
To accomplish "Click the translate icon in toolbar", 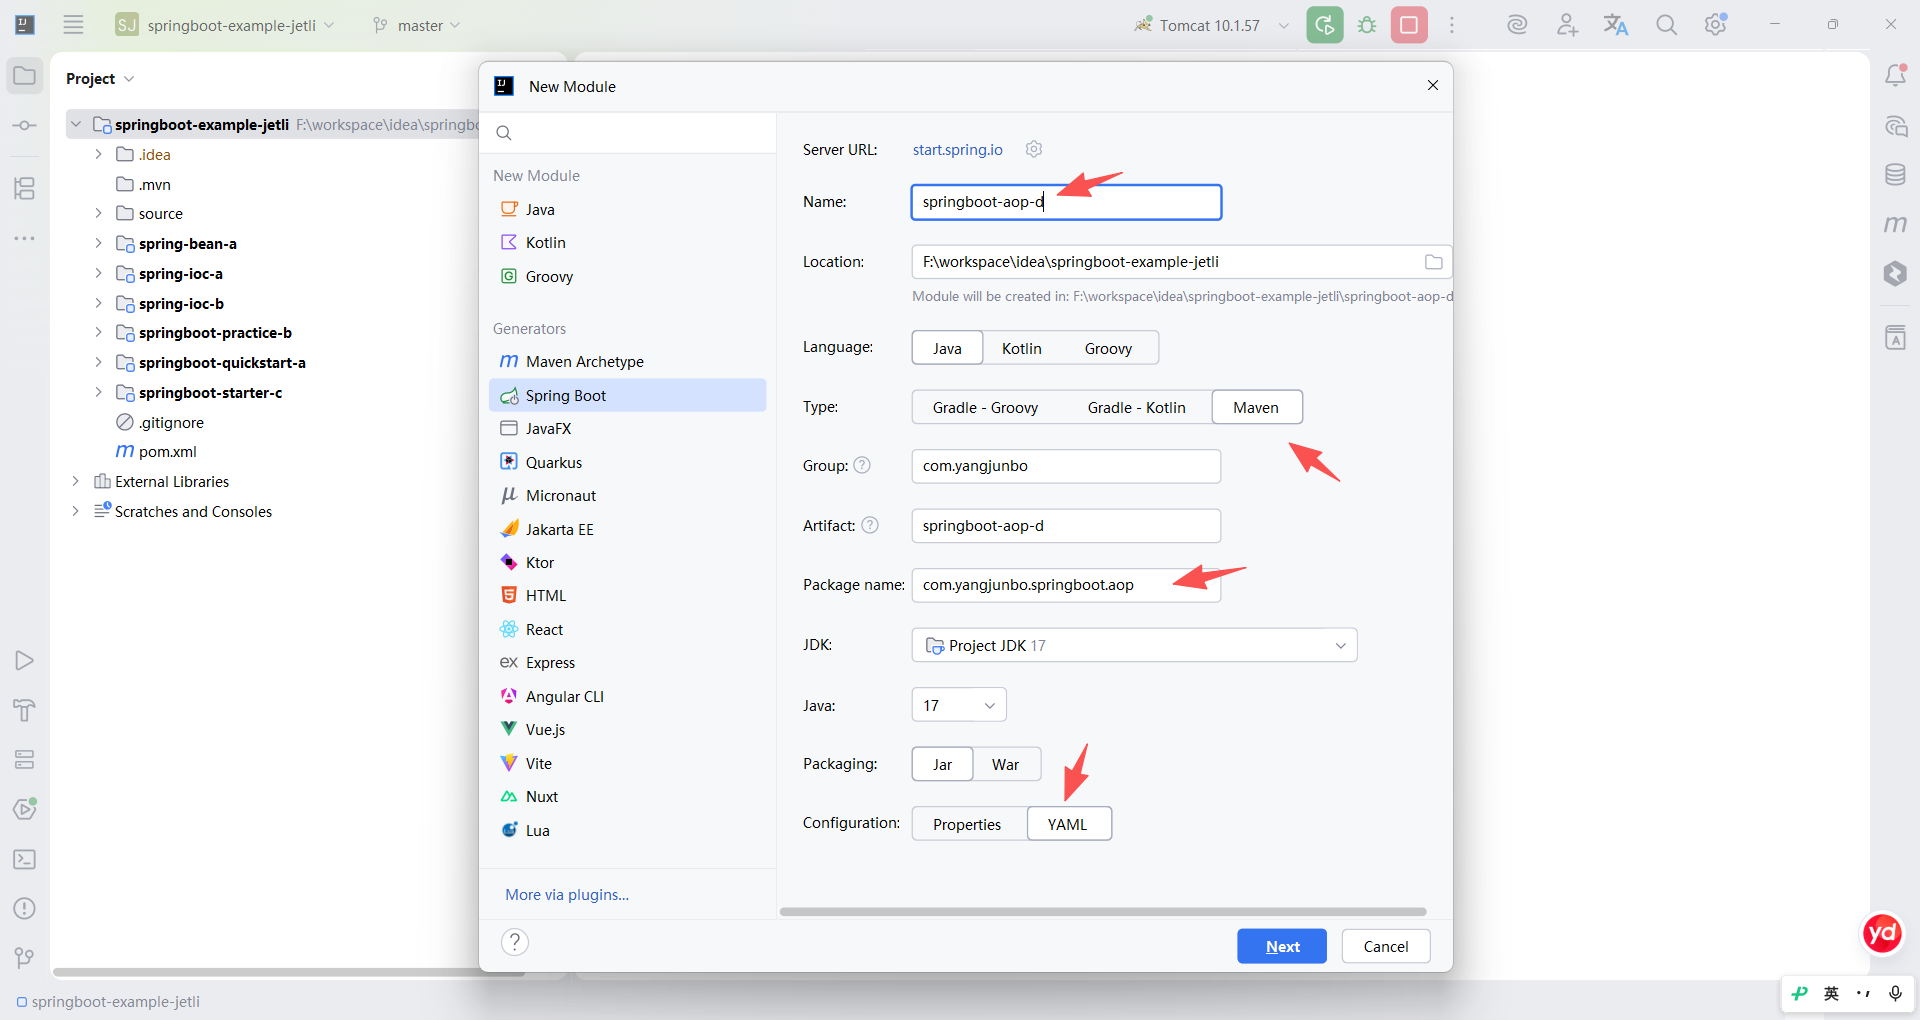I will coord(1616,25).
